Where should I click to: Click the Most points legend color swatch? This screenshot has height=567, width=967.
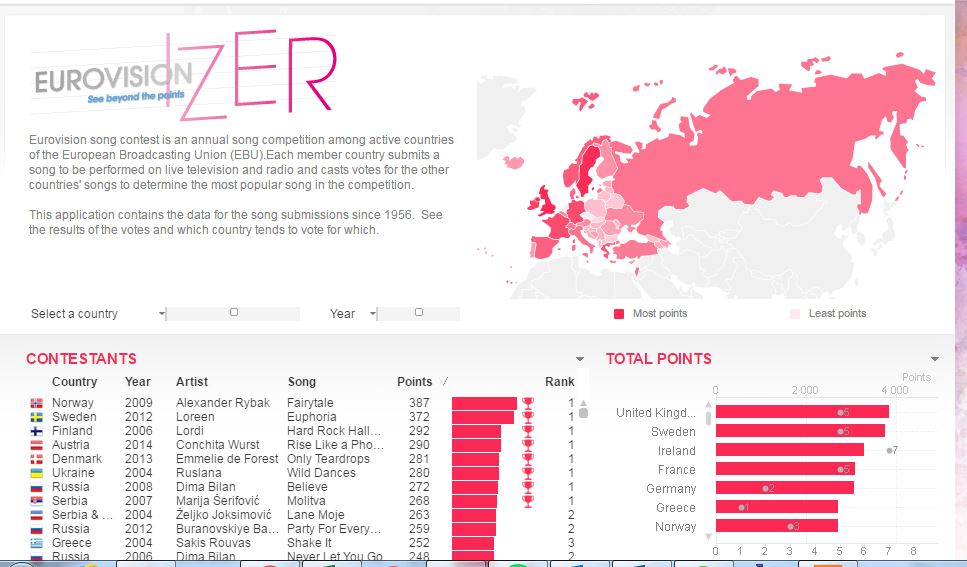pos(619,314)
